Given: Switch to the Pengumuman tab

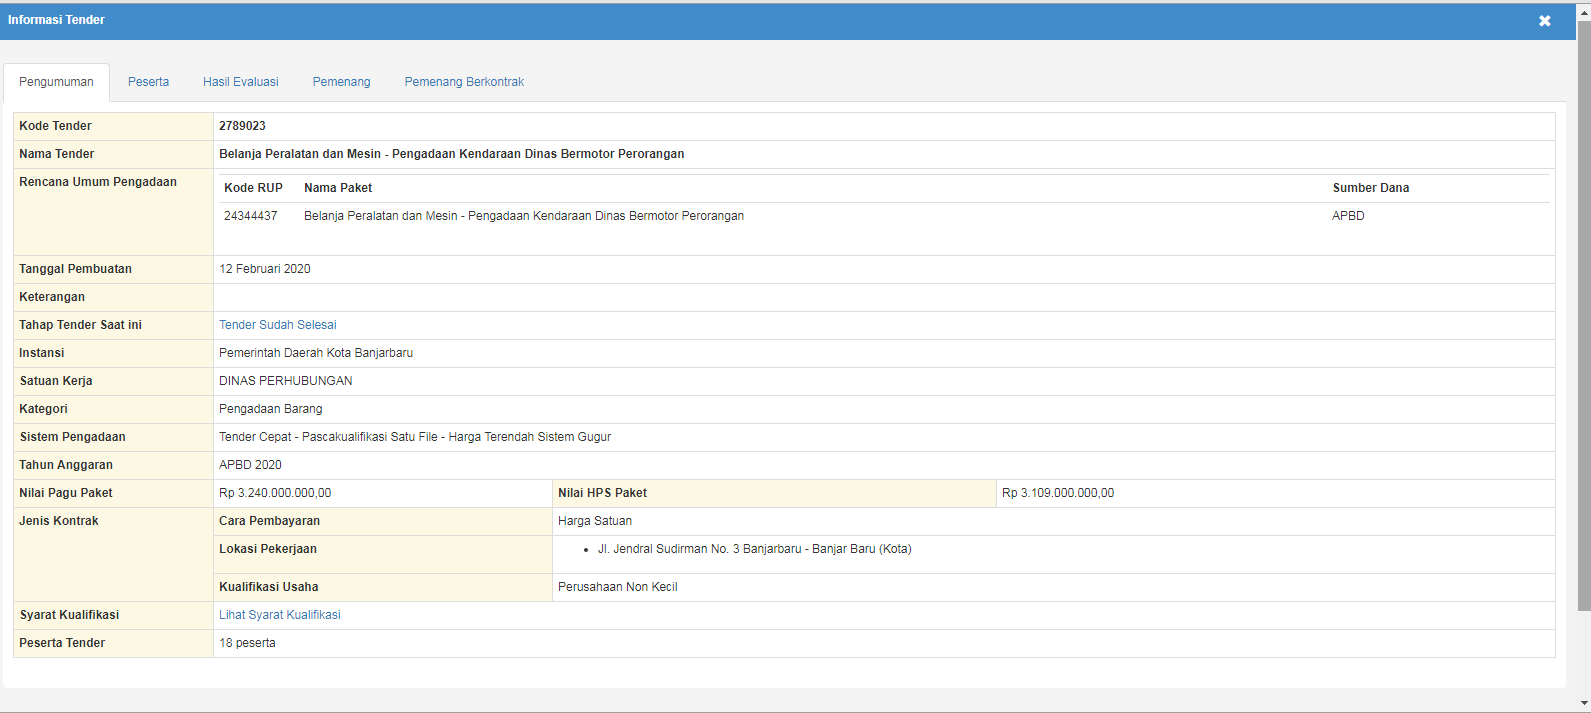Looking at the screenshot, I should [x=56, y=82].
